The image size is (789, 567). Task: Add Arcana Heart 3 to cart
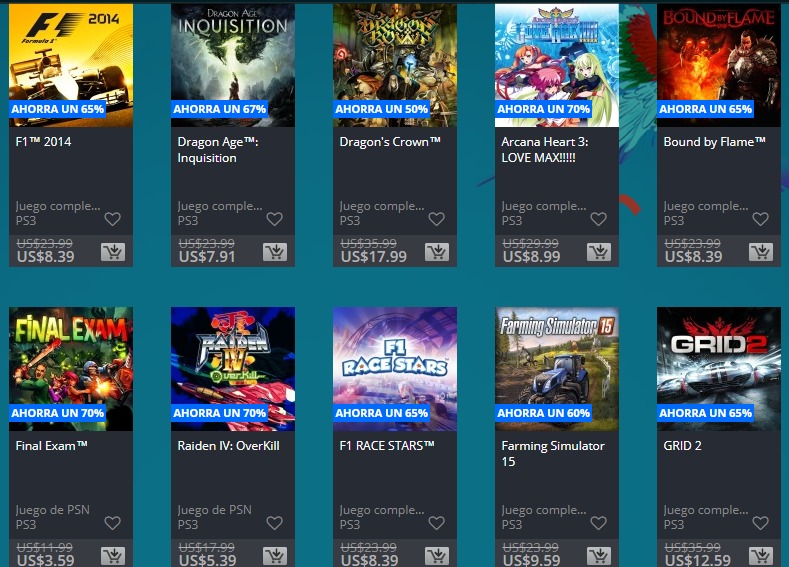[599, 252]
